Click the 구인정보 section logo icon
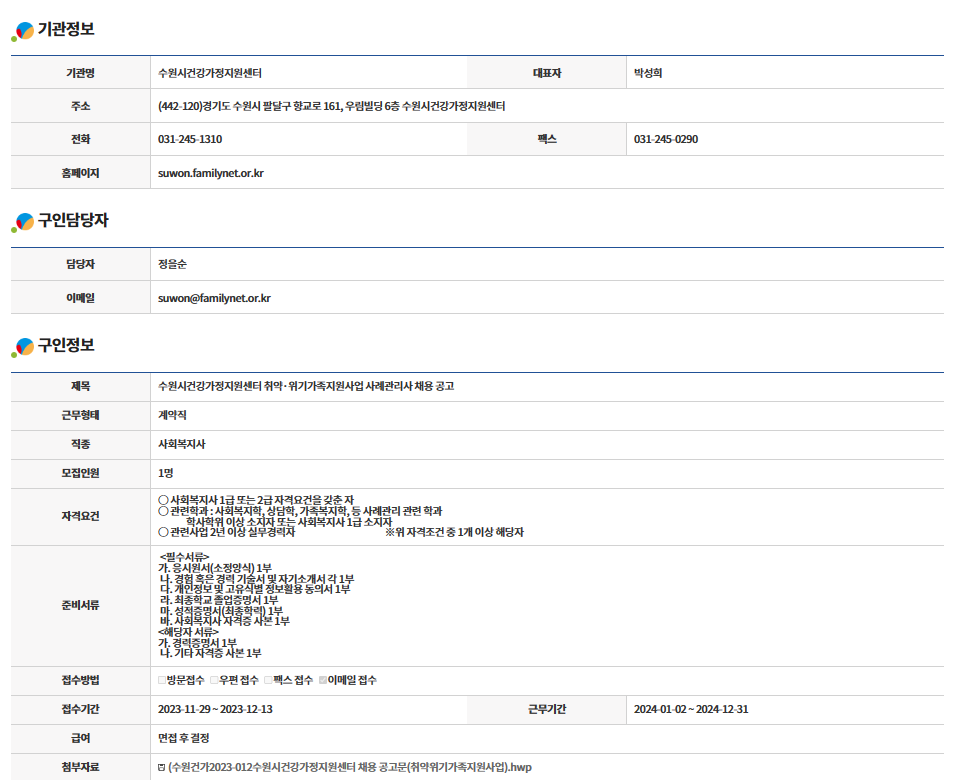The image size is (953, 780). click(x=23, y=348)
